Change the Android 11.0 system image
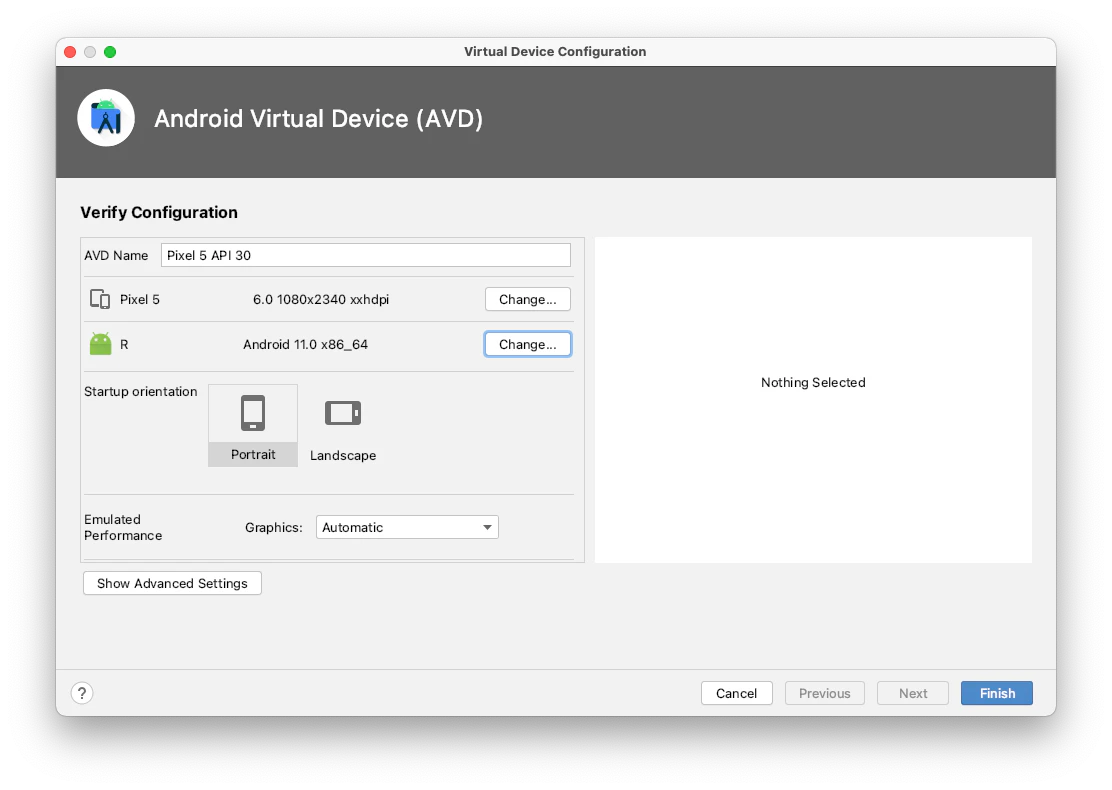1112x790 pixels. coord(528,344)
